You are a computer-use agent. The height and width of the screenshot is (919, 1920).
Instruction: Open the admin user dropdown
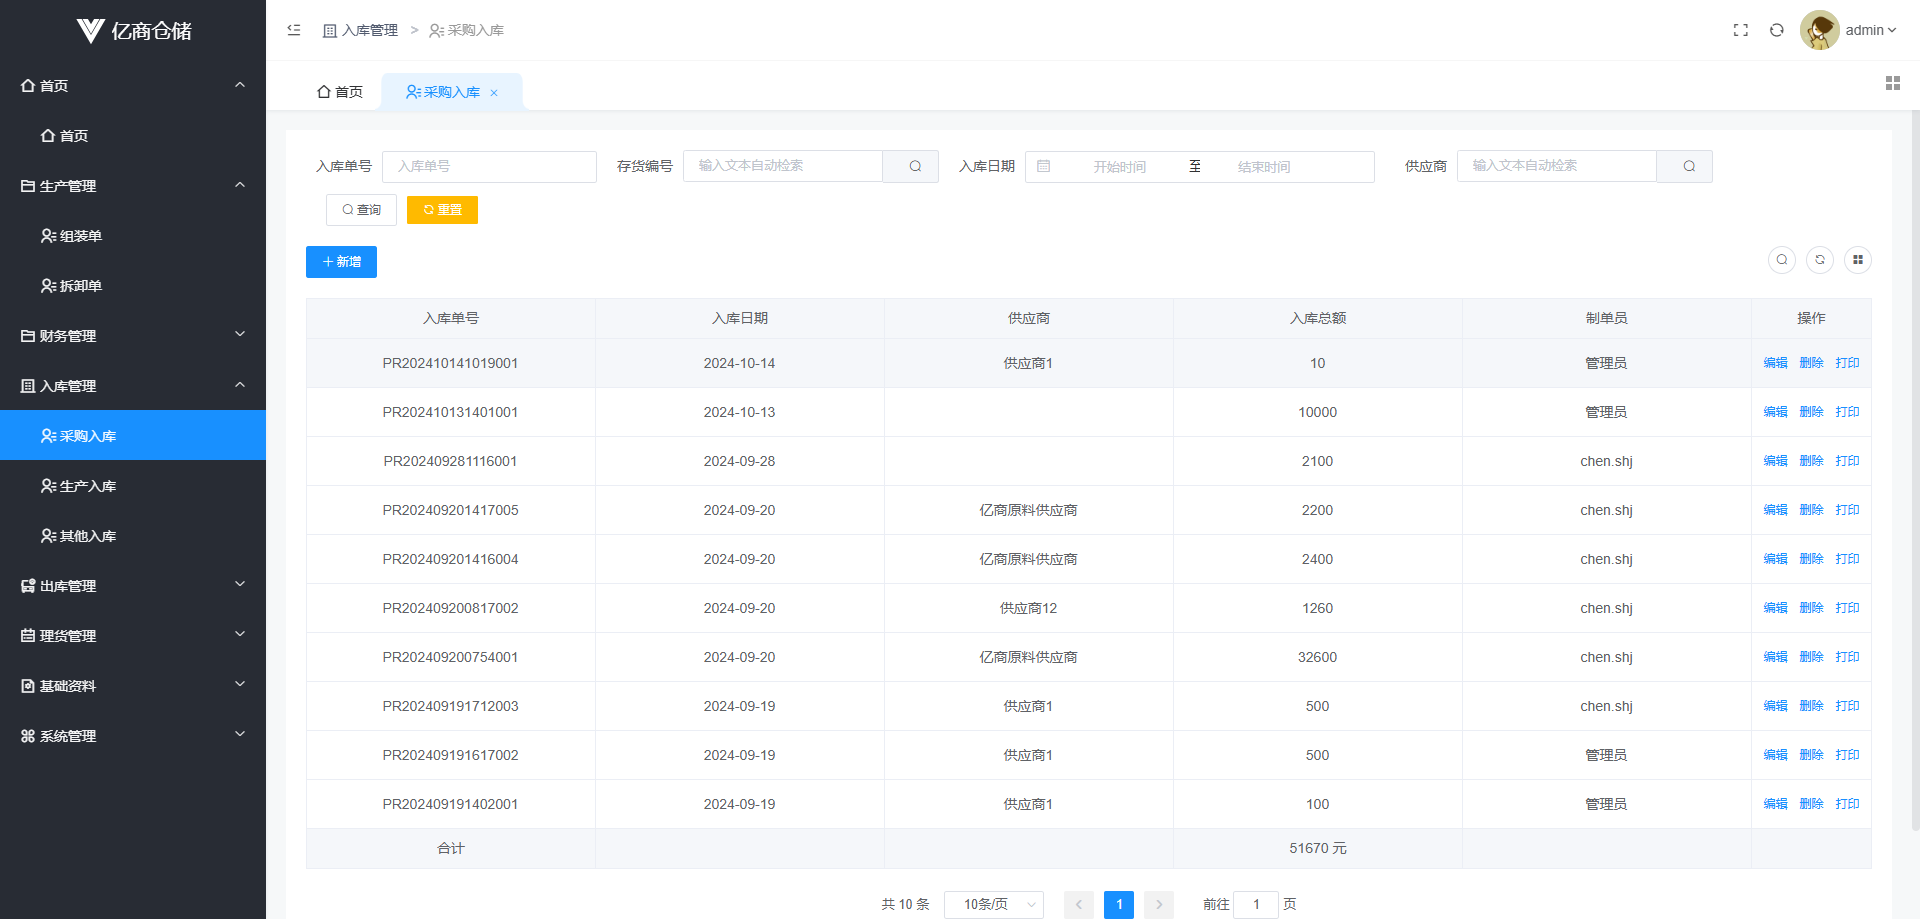[1869, 30]
